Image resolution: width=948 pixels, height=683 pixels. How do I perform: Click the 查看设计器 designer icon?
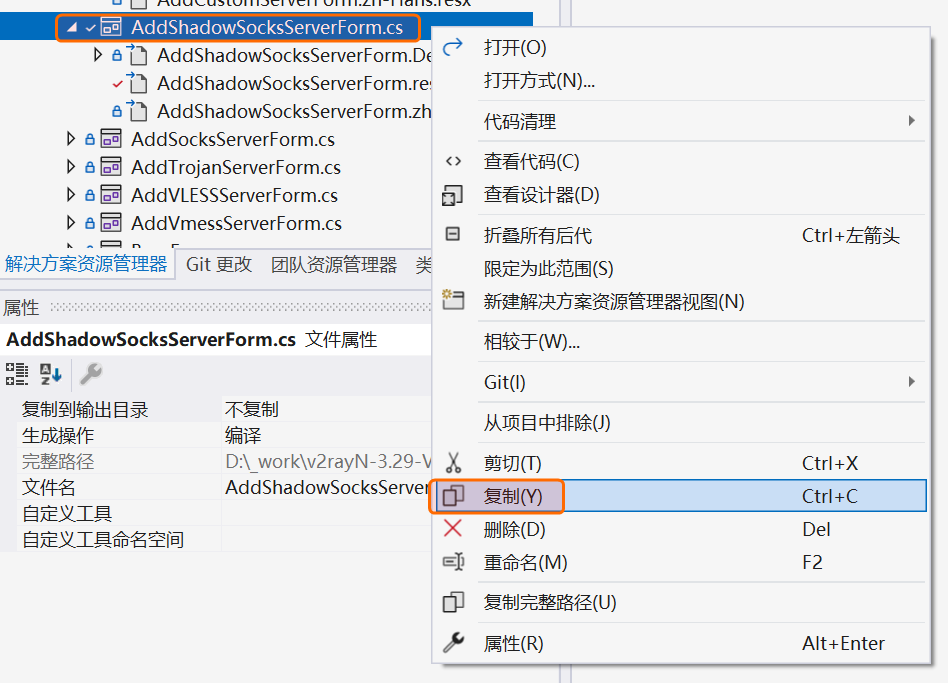click(x=453, y=195)
